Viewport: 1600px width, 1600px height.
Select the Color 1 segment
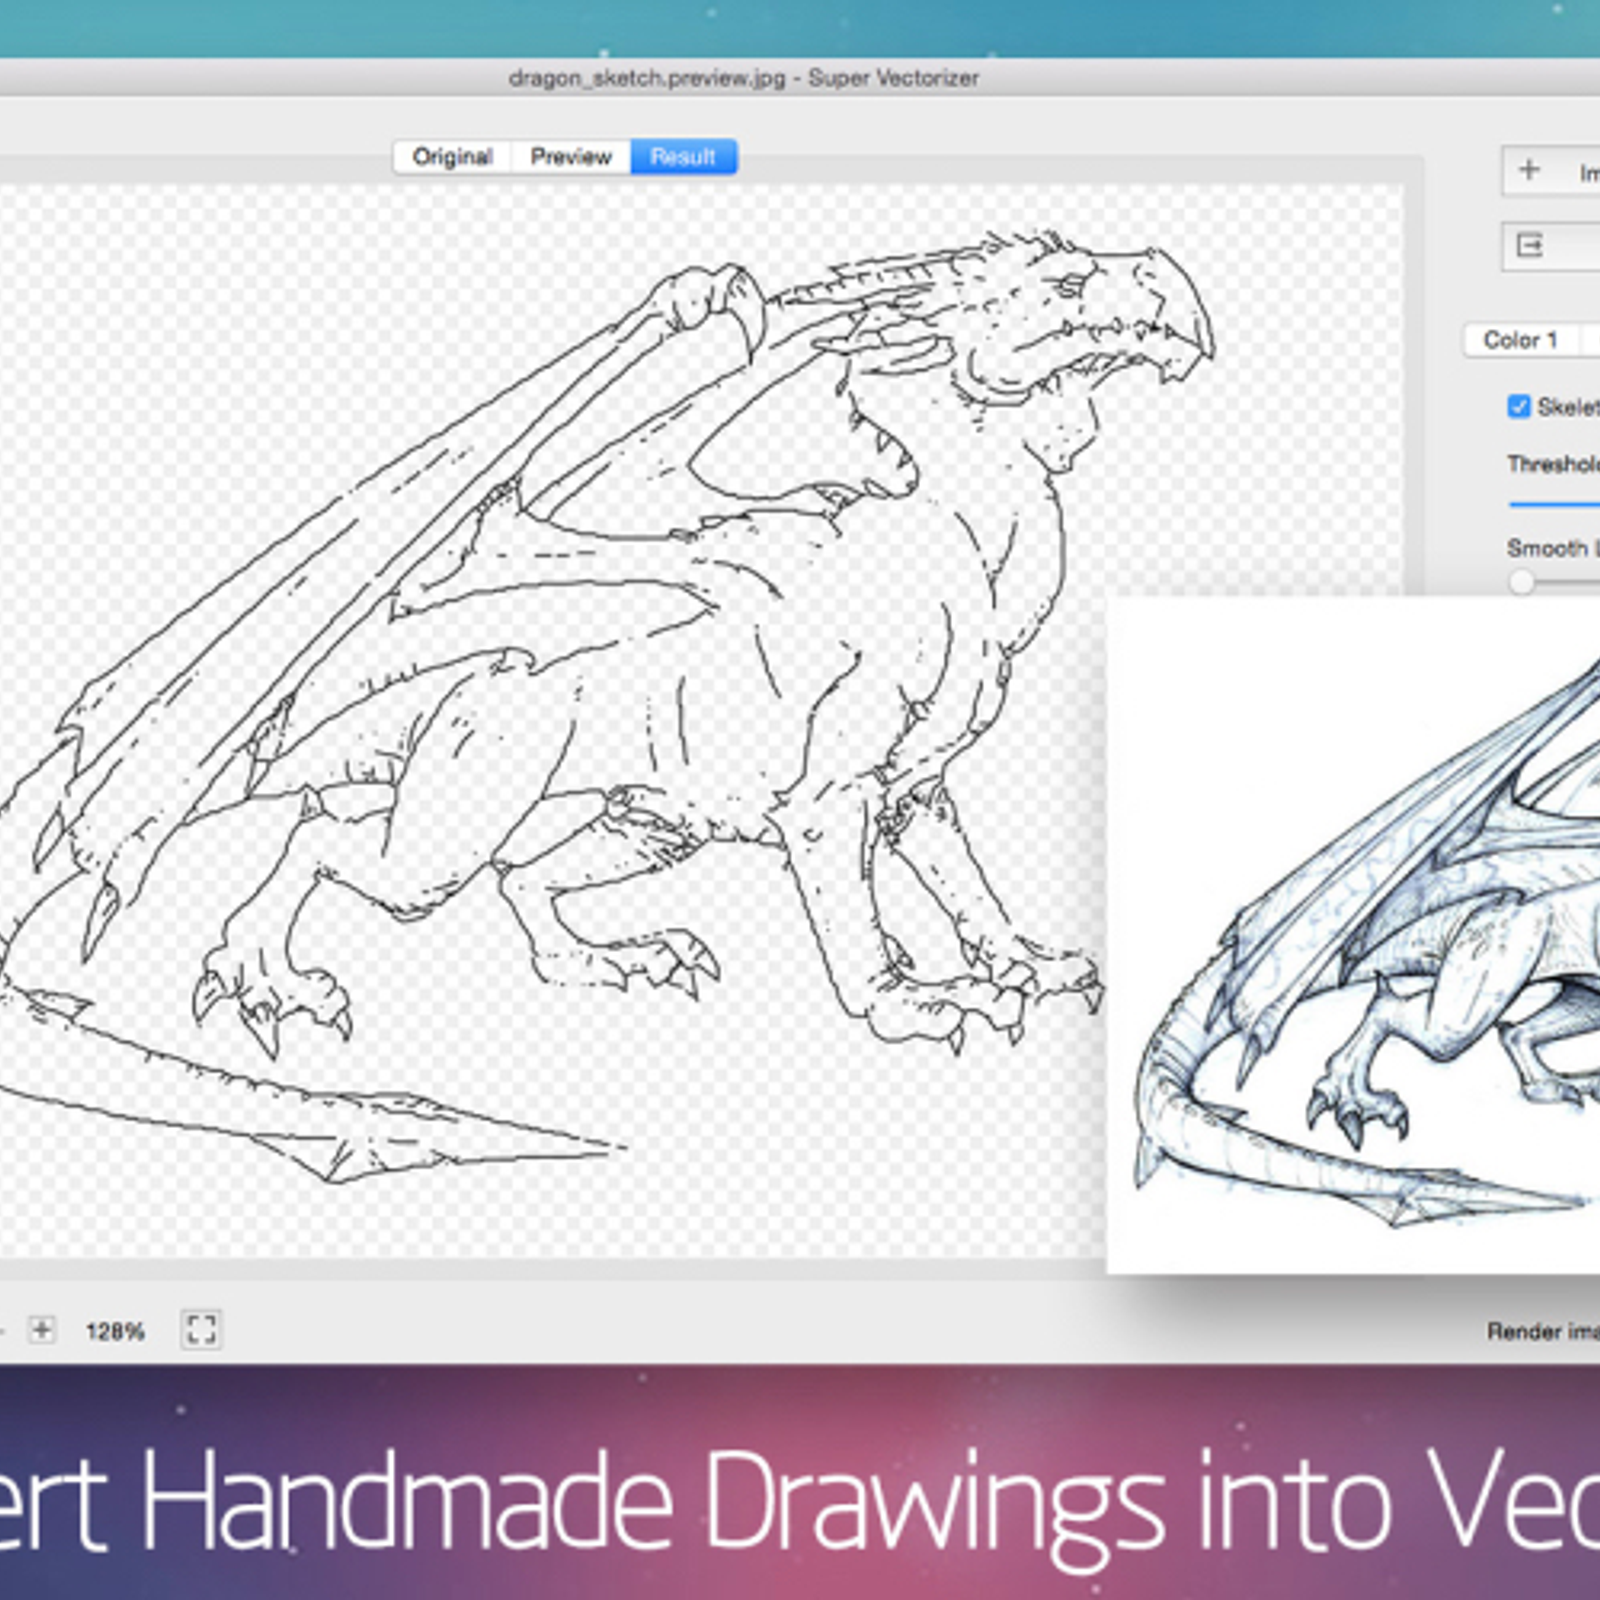point(1521,340)
